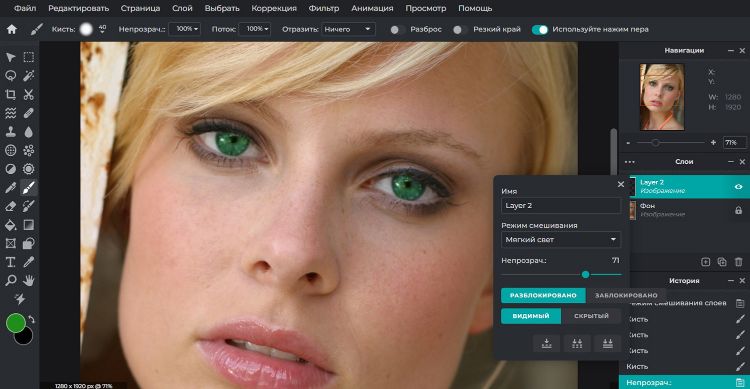Duplicate the selected layer
Viewport: 750px width, 389px height.
(722, 262)
